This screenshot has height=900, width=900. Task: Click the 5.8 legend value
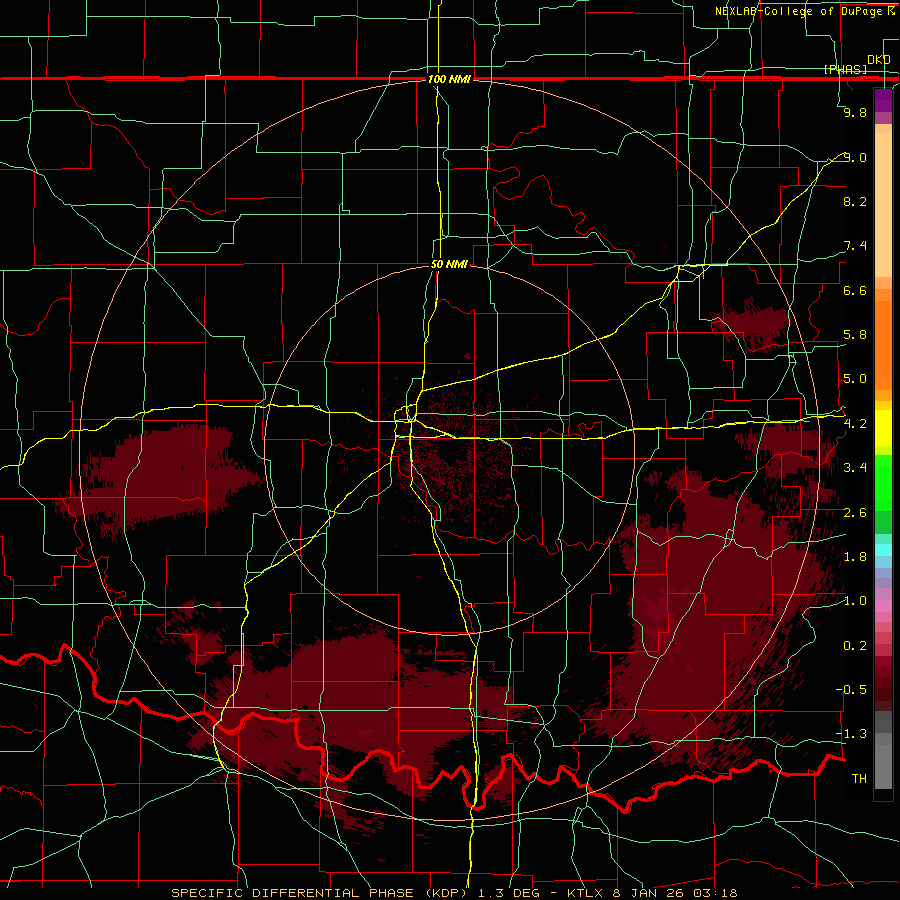855,335
